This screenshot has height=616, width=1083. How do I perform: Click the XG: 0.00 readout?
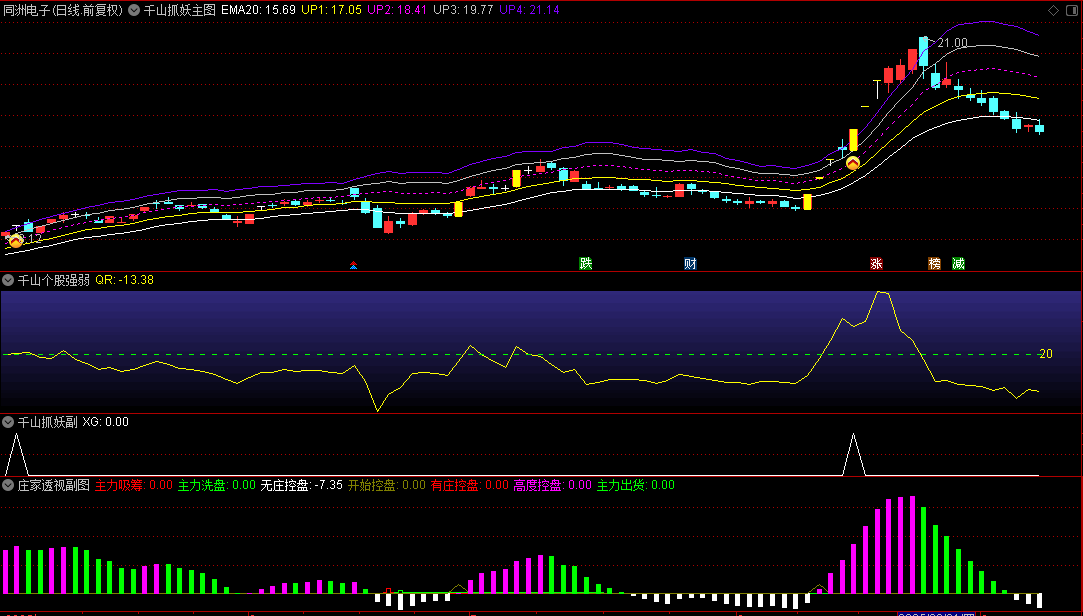pos(106,422)
